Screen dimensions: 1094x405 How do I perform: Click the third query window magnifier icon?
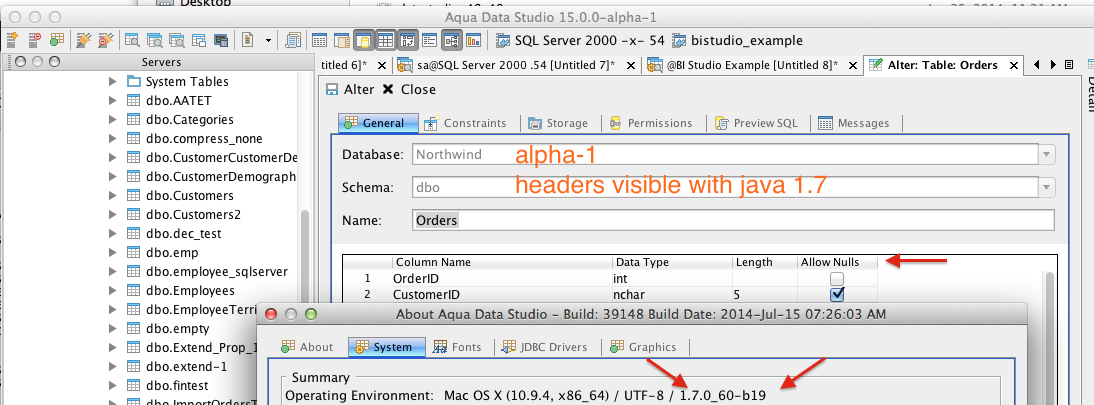tap(177, 40)
